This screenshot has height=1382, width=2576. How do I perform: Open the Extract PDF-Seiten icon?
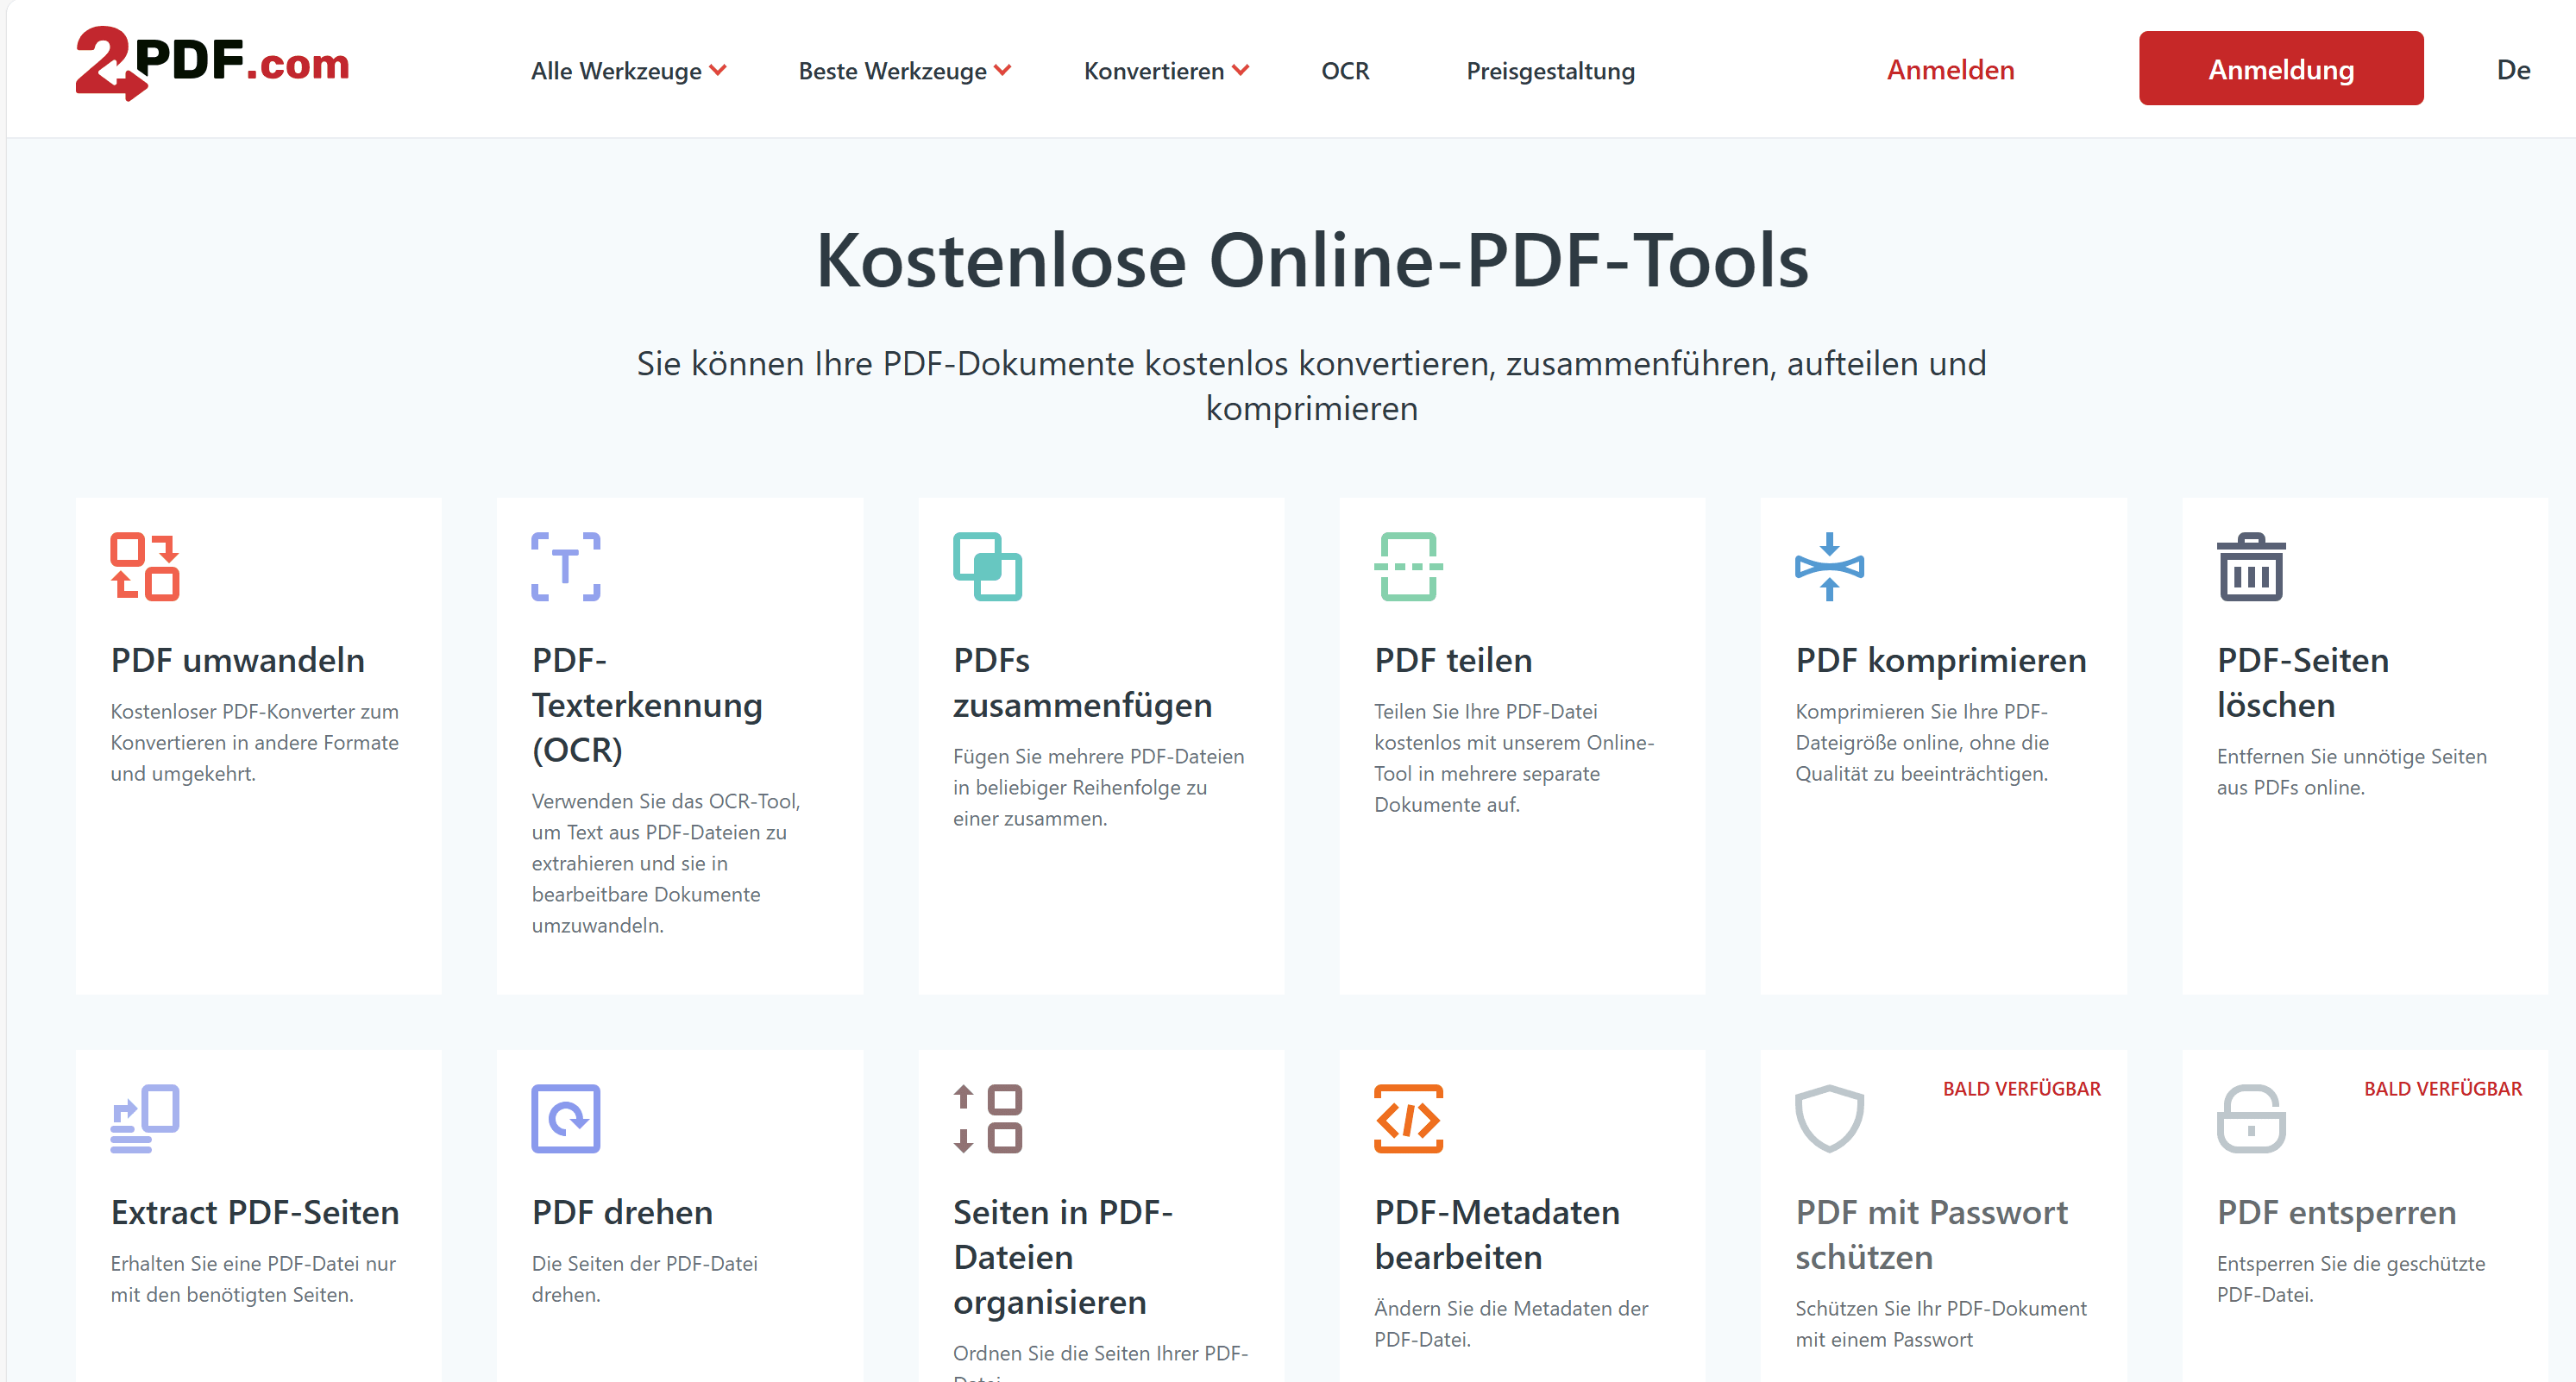coord(145,1118)
